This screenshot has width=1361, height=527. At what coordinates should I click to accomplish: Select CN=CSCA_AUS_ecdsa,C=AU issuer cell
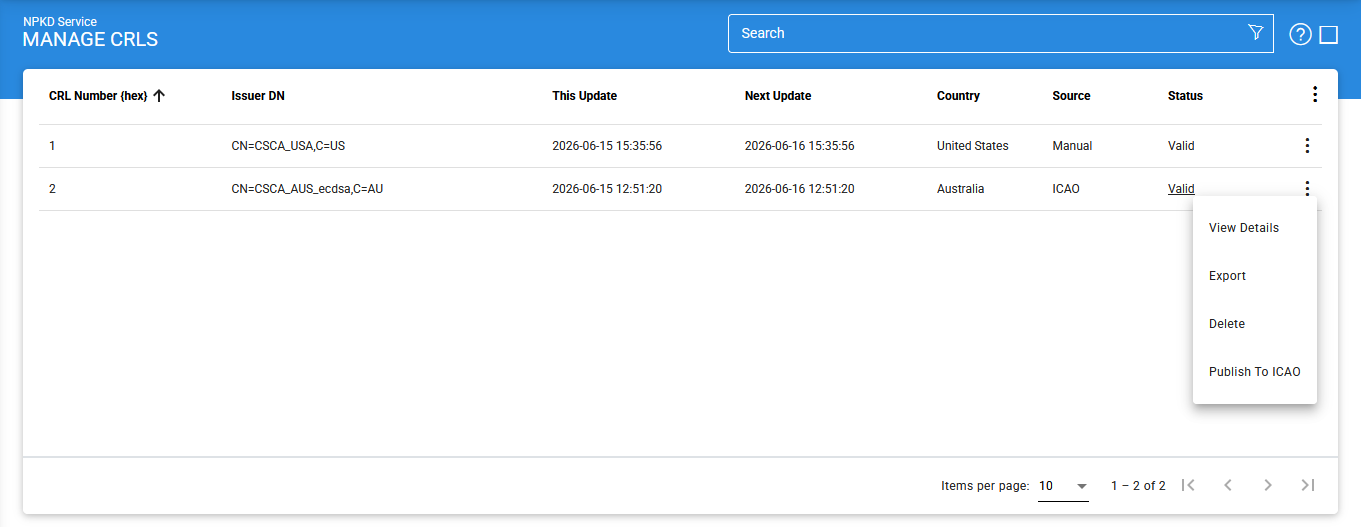[307, 188]
